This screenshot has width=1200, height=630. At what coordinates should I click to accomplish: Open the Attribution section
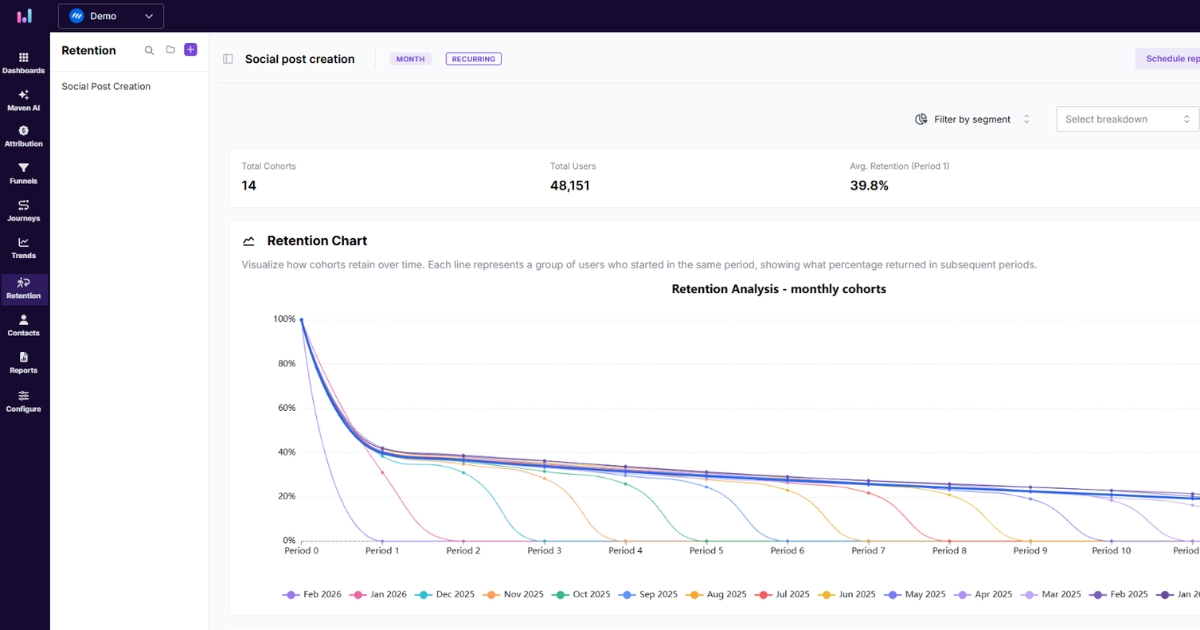(x=22, y=136)
